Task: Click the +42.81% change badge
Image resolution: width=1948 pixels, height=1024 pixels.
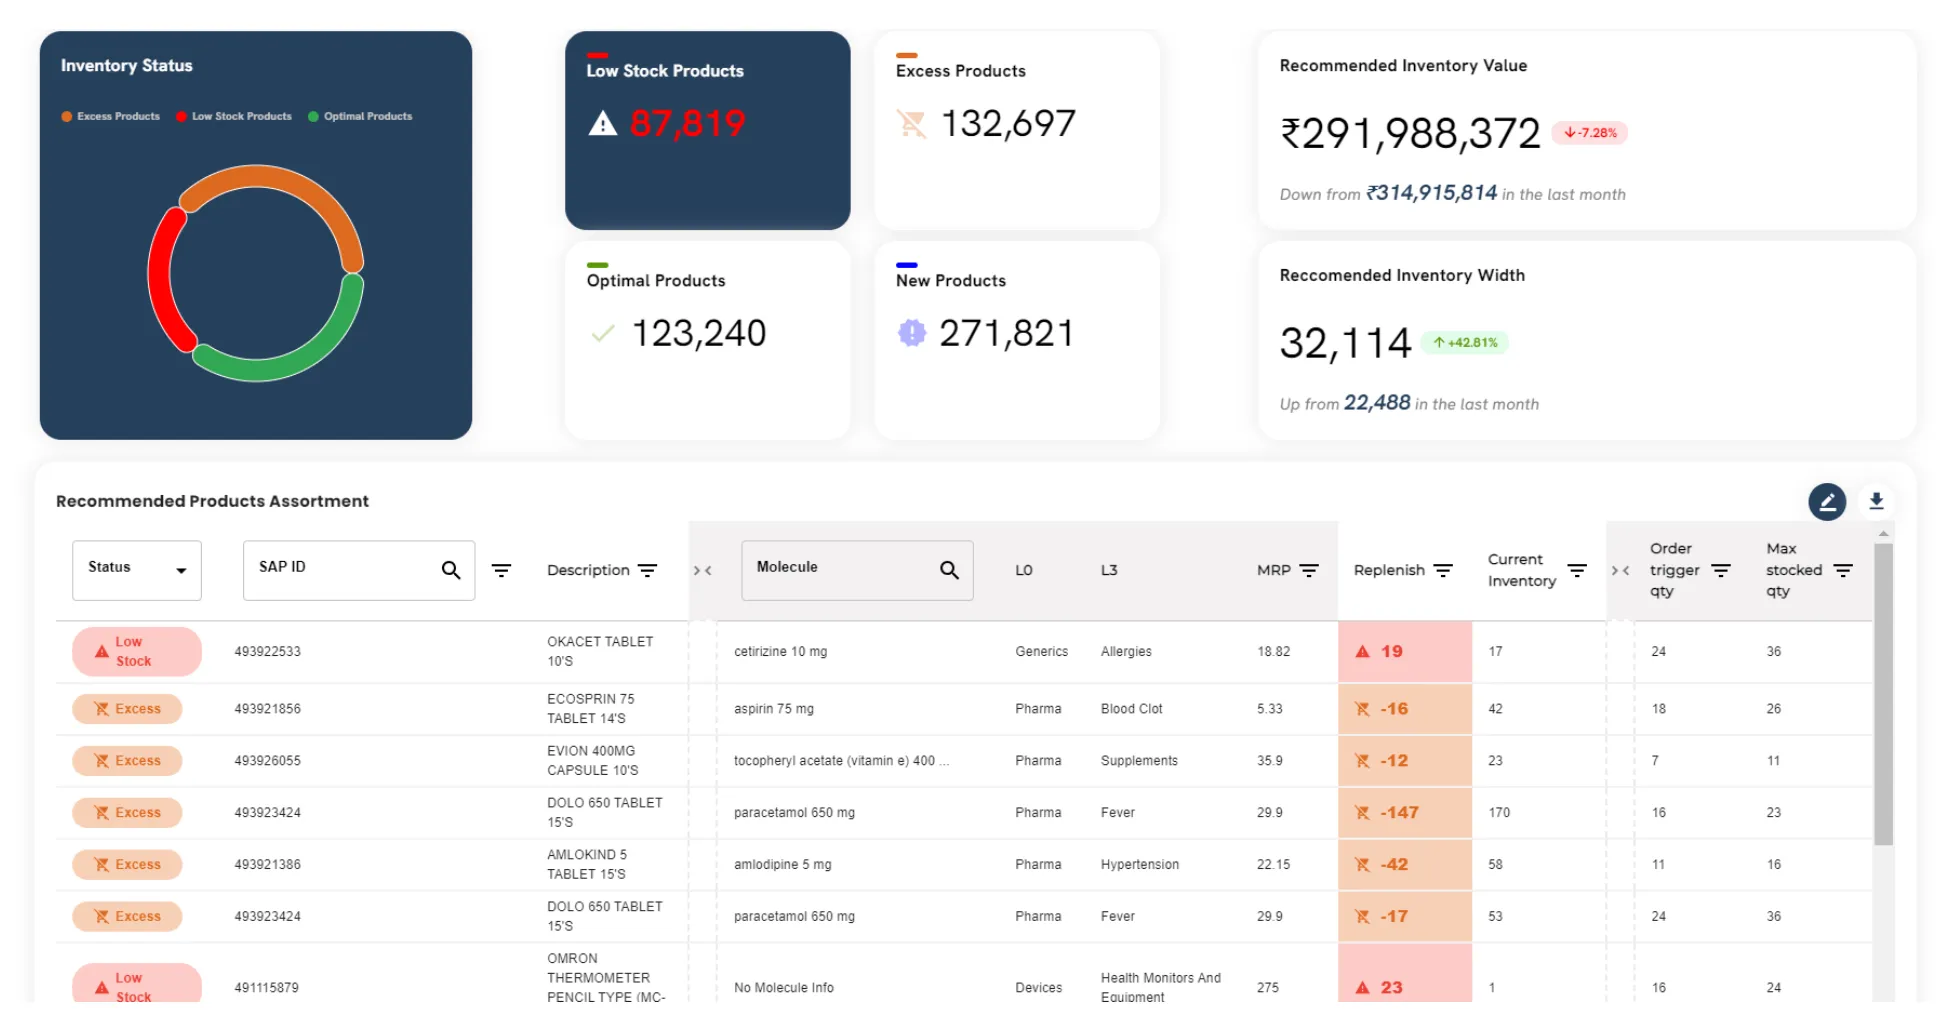Action: point(1464,343)
